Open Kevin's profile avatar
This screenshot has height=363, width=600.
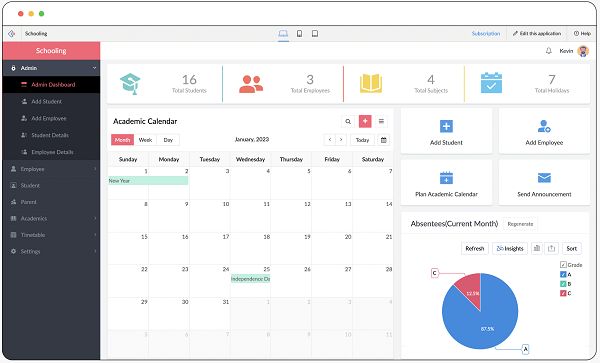point(583,51)
